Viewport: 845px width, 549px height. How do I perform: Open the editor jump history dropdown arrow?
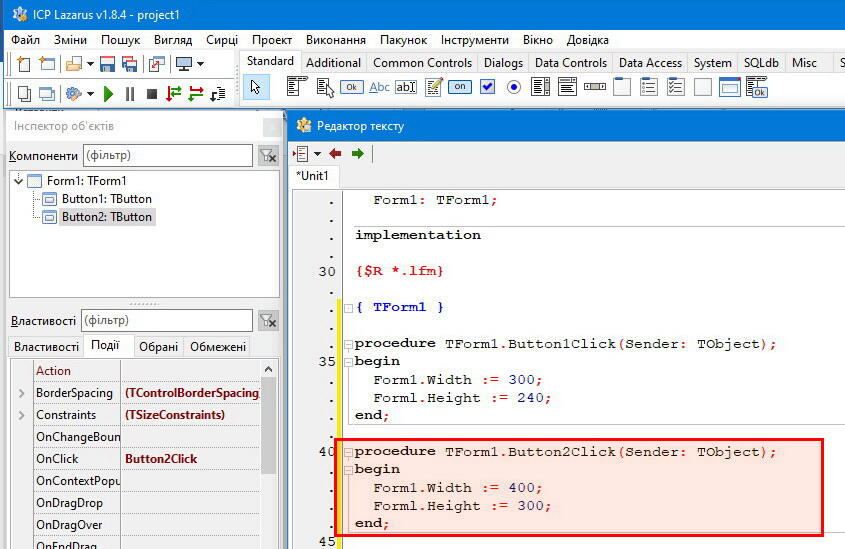tap(317, 154)
